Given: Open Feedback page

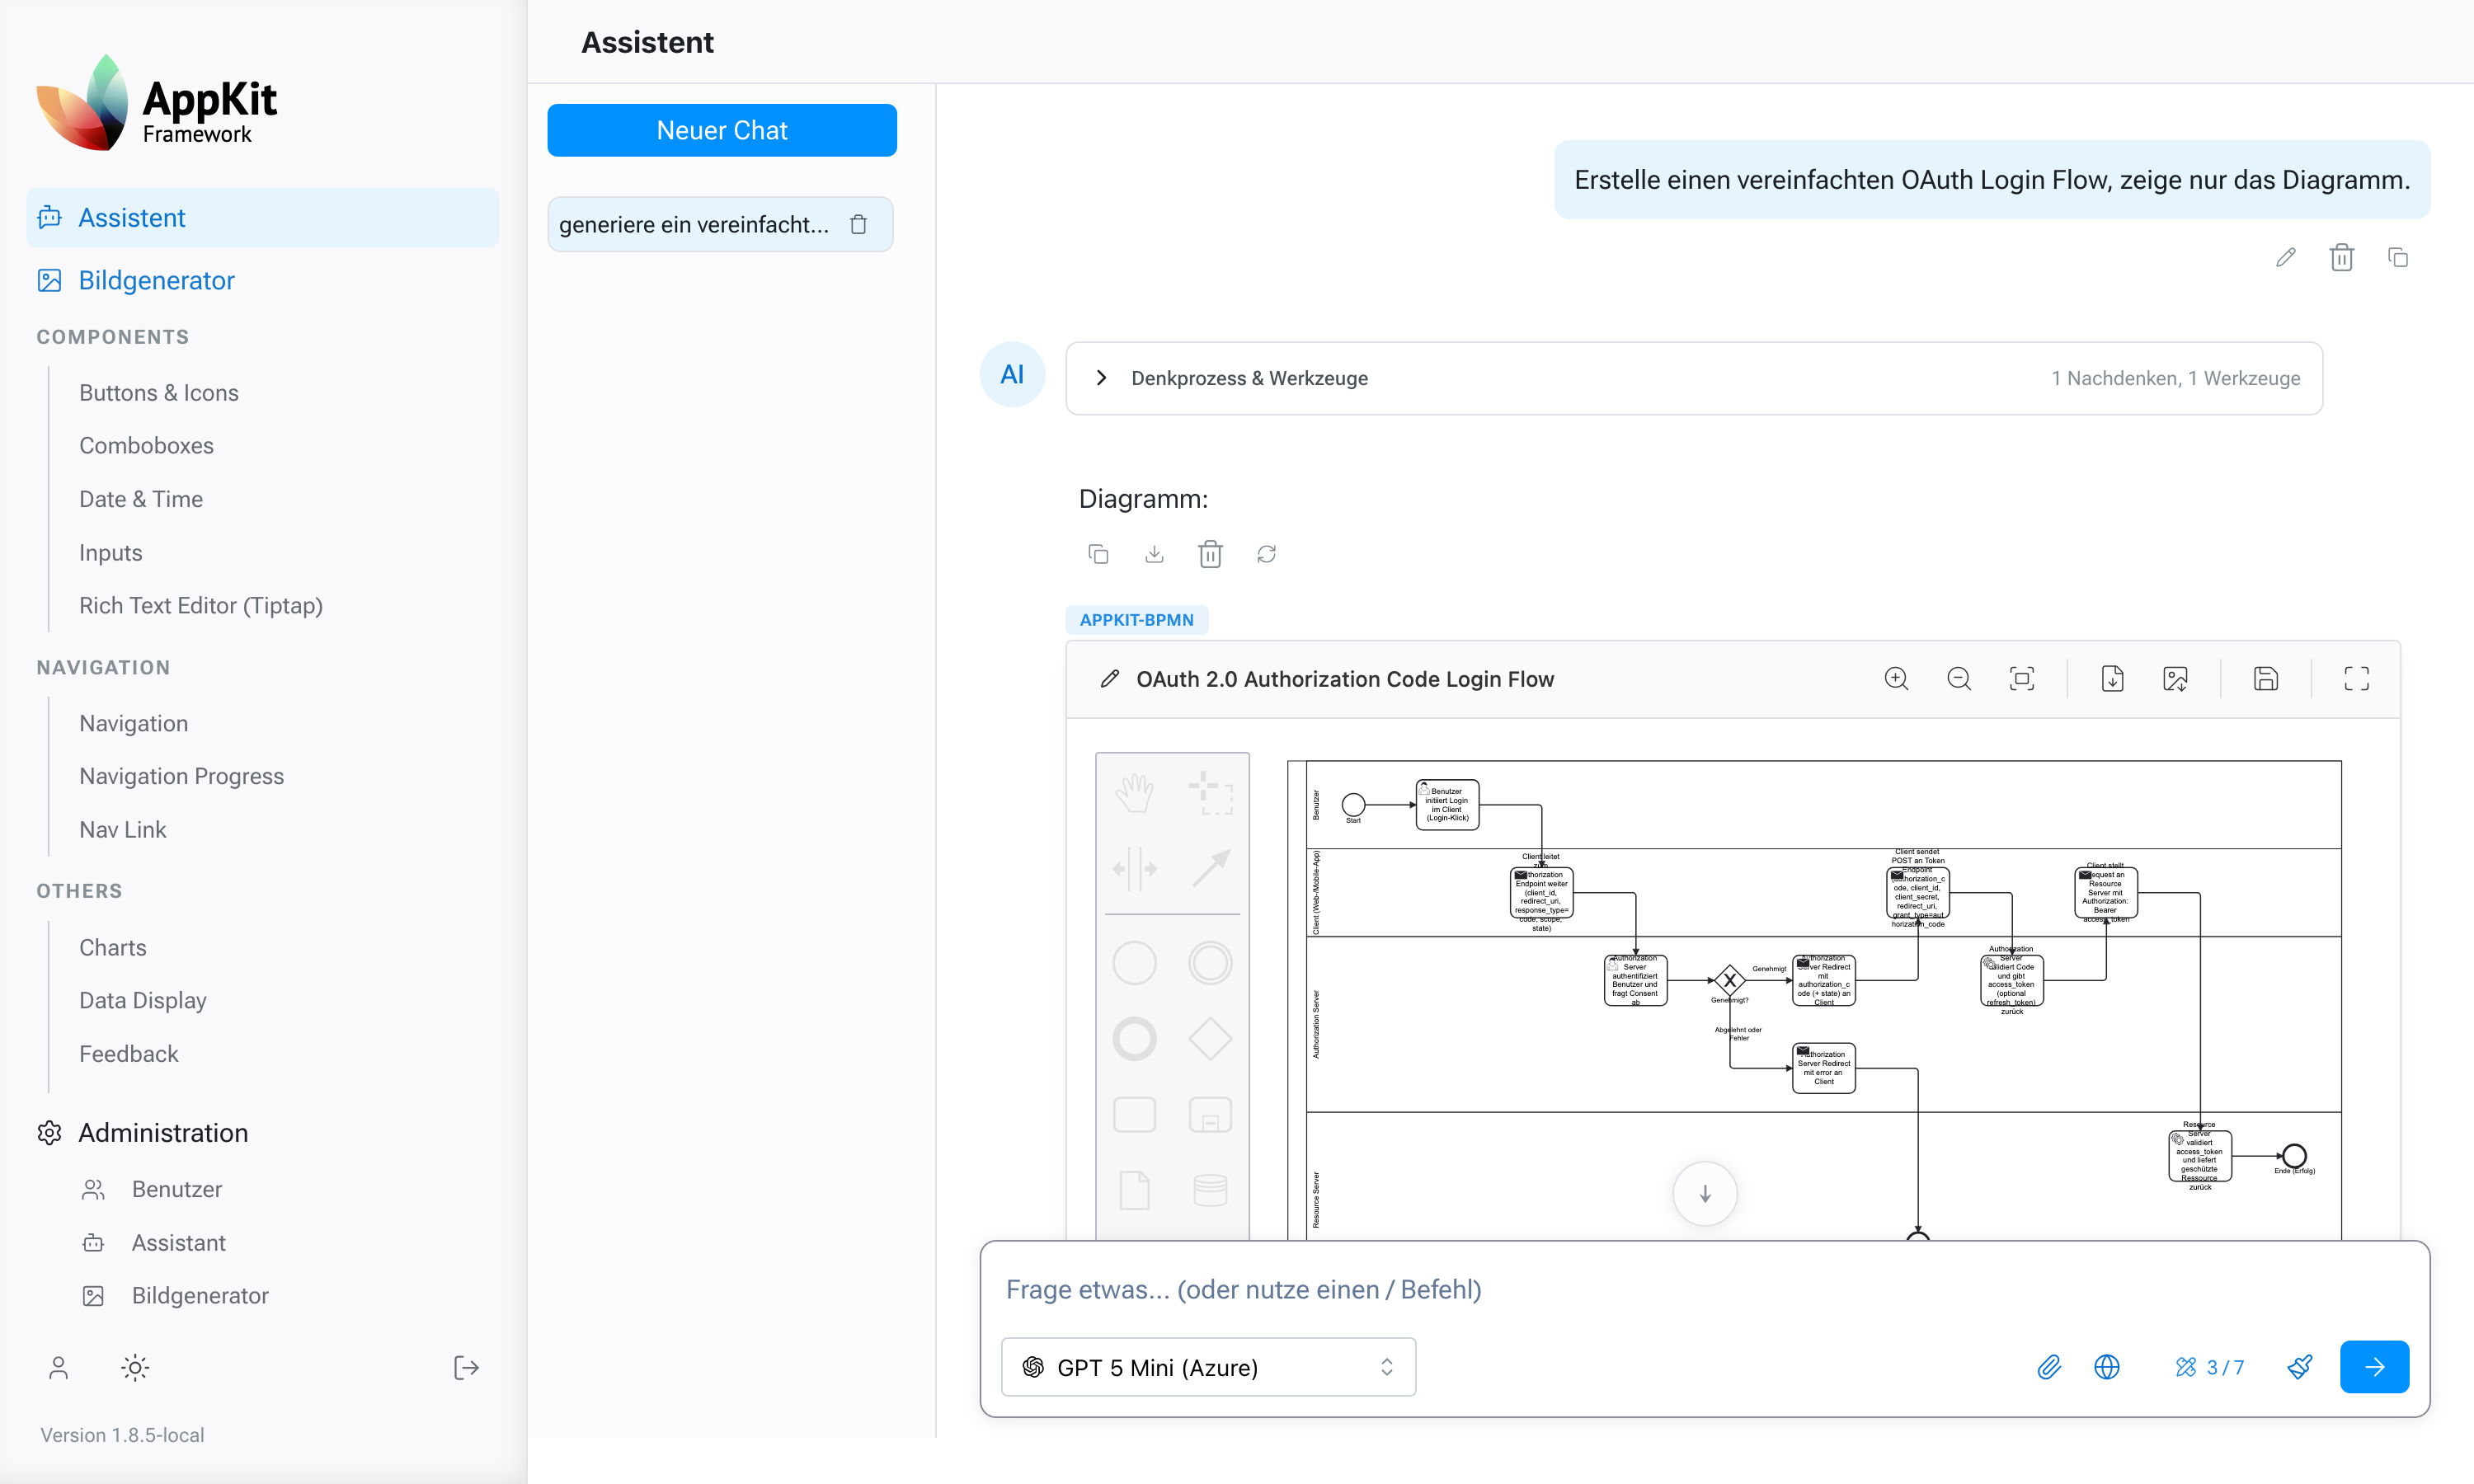Looking at the screenshot, I should click(129, 1053).
